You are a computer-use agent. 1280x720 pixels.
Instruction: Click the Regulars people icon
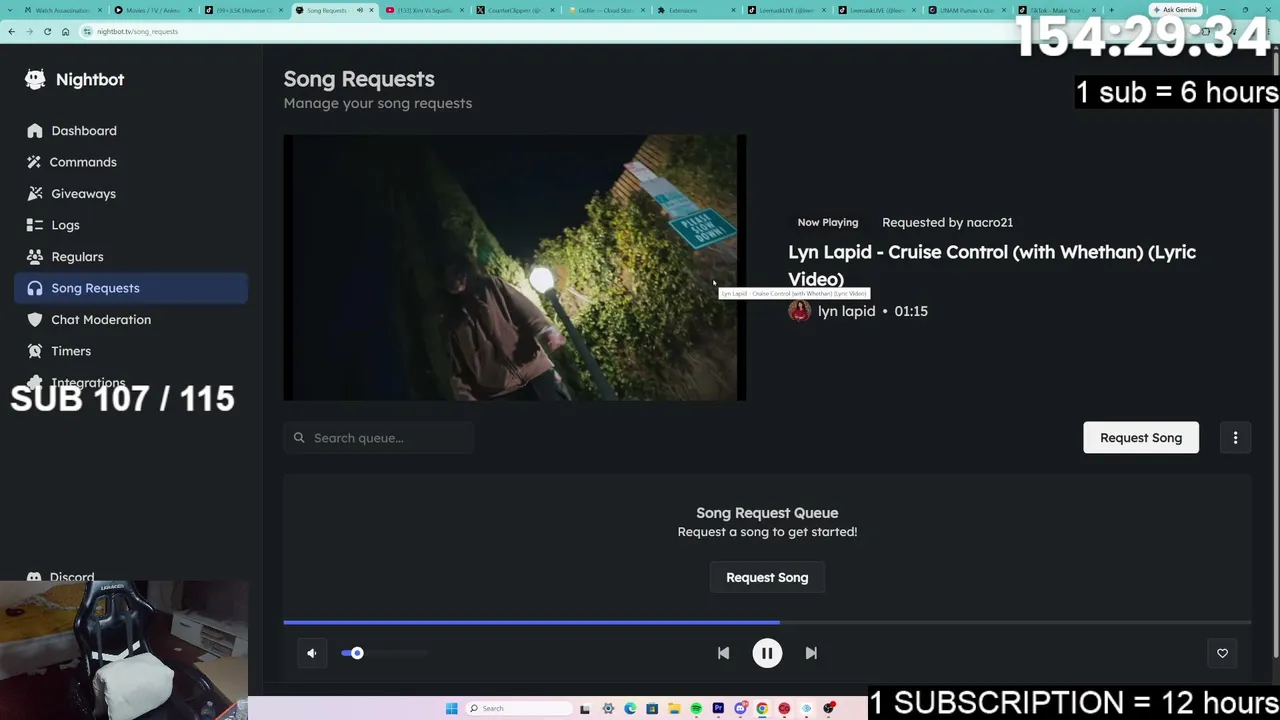[x=35, y=257]
